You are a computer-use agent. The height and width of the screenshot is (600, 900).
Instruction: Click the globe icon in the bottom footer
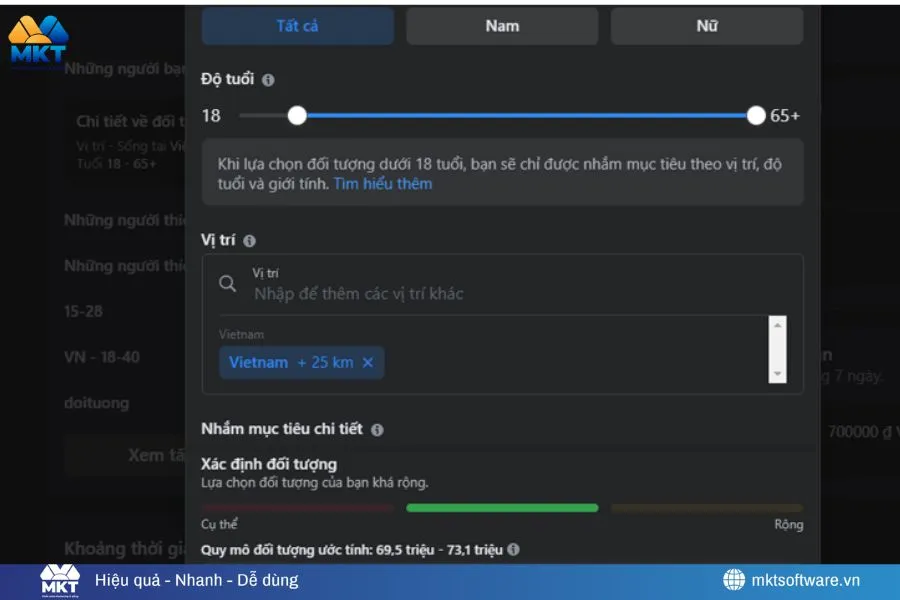(734, 580)
